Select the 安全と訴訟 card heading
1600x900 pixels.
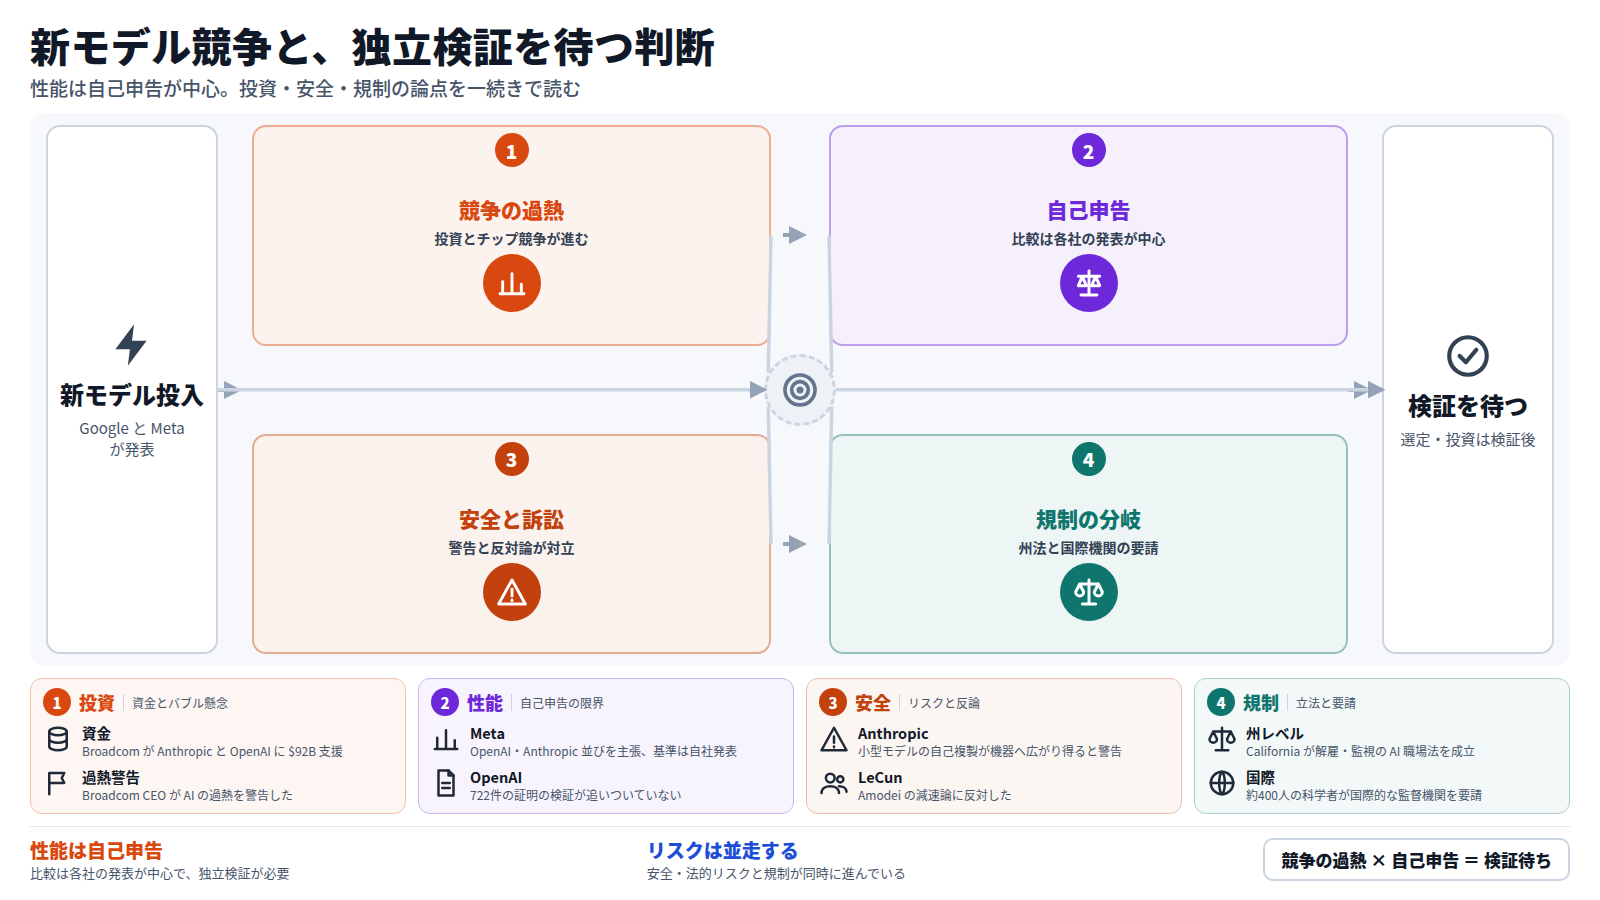click(x=512, y=520)
